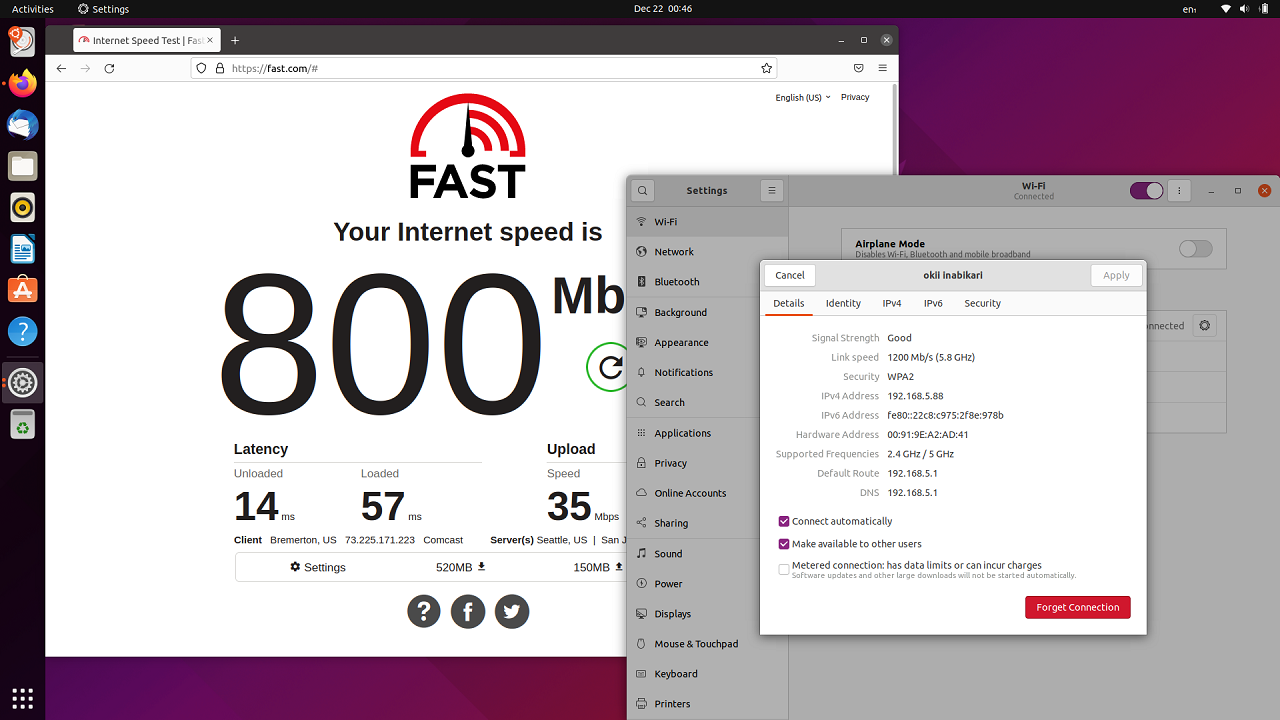Share results on Facebook icon
This screenshot has width=1280, height=720.
point(468,611)
